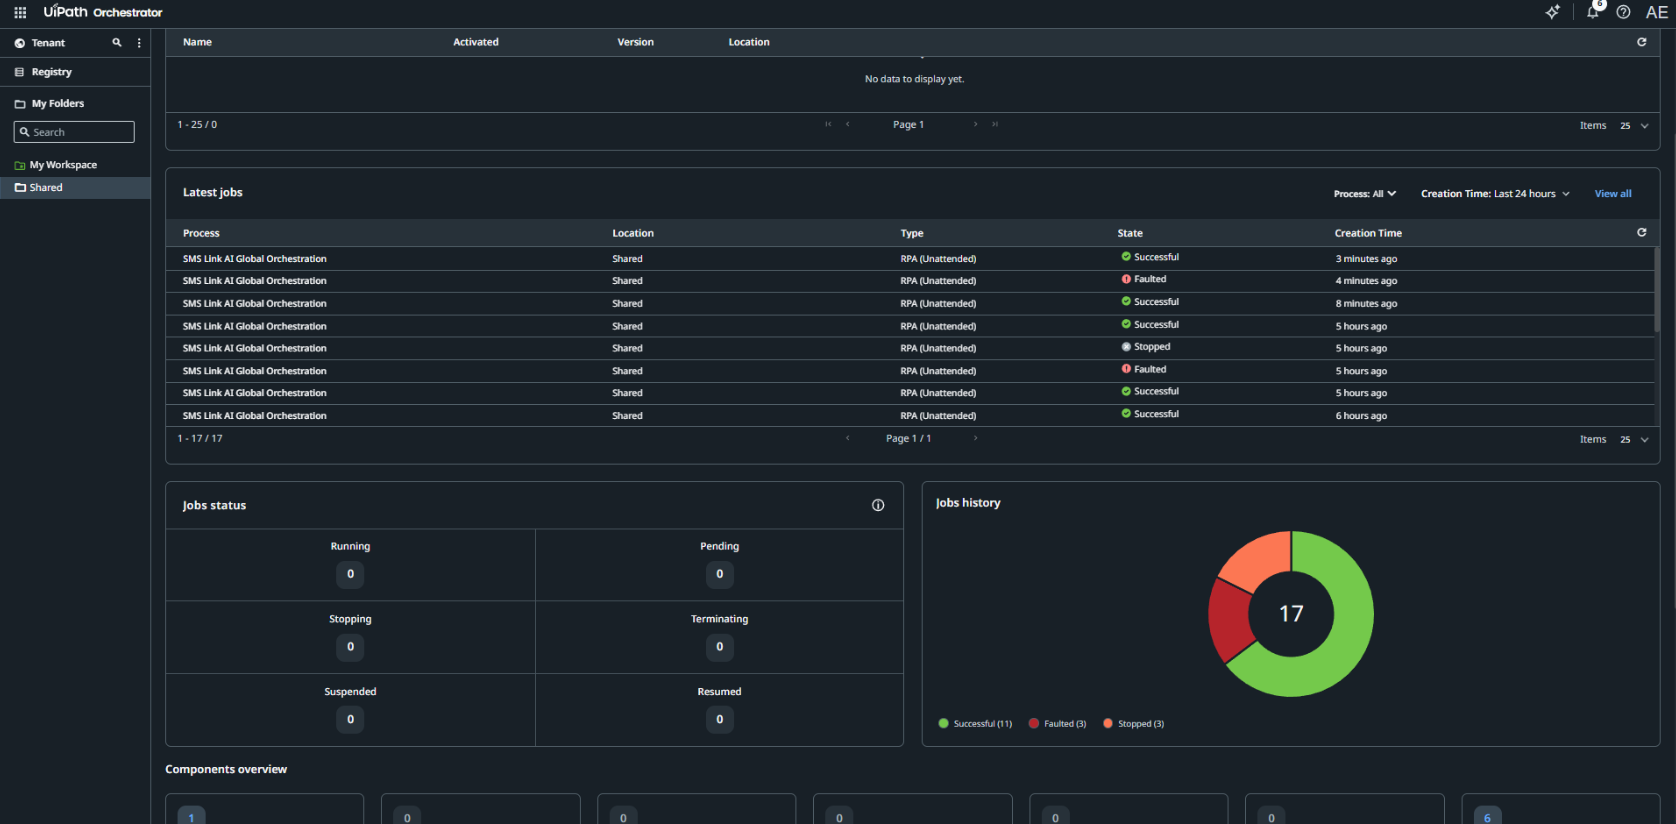Go to previous page in top table

pos(848,124)
